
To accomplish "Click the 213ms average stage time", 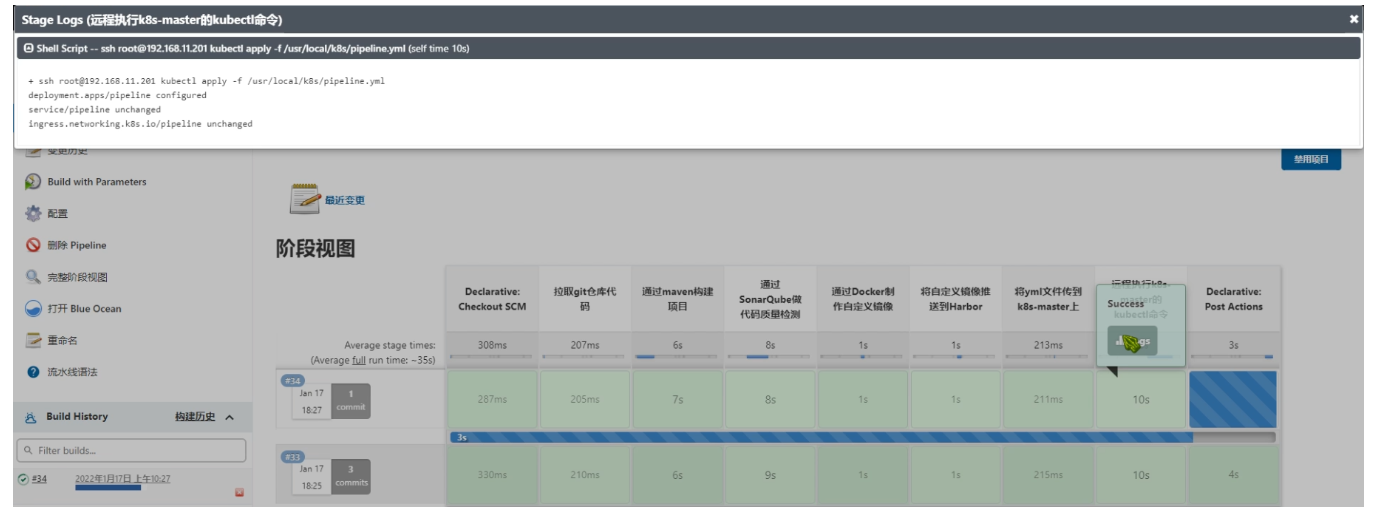I will [1048, 345].
